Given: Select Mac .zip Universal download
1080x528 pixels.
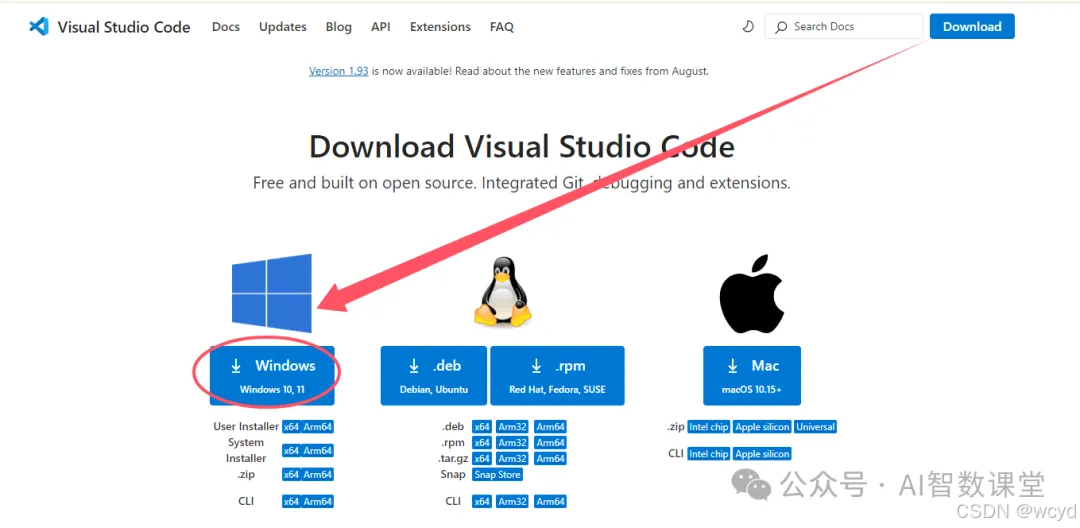Looking at the screenshot, I should tap(816, 427).
